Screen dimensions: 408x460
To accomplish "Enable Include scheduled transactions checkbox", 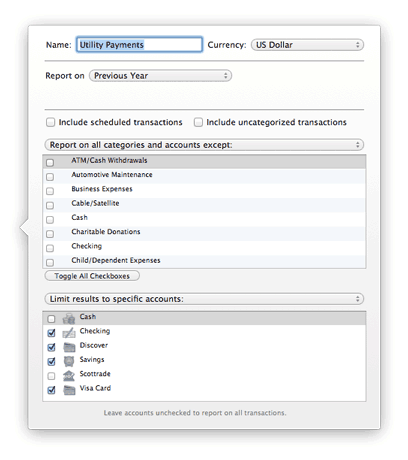I will tap(50, 122).
